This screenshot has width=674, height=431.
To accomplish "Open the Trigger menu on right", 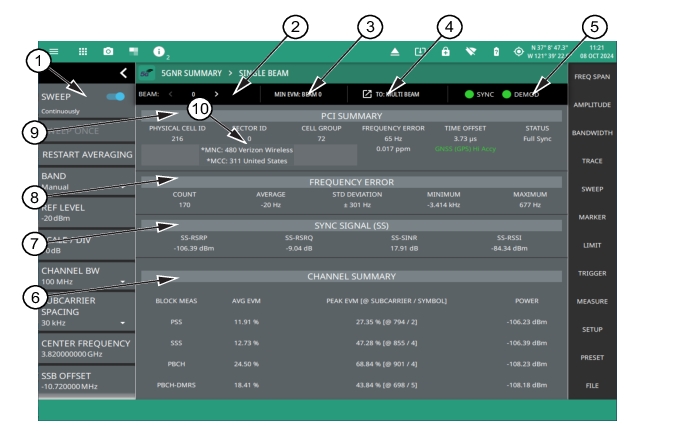I will click(593, 273).
